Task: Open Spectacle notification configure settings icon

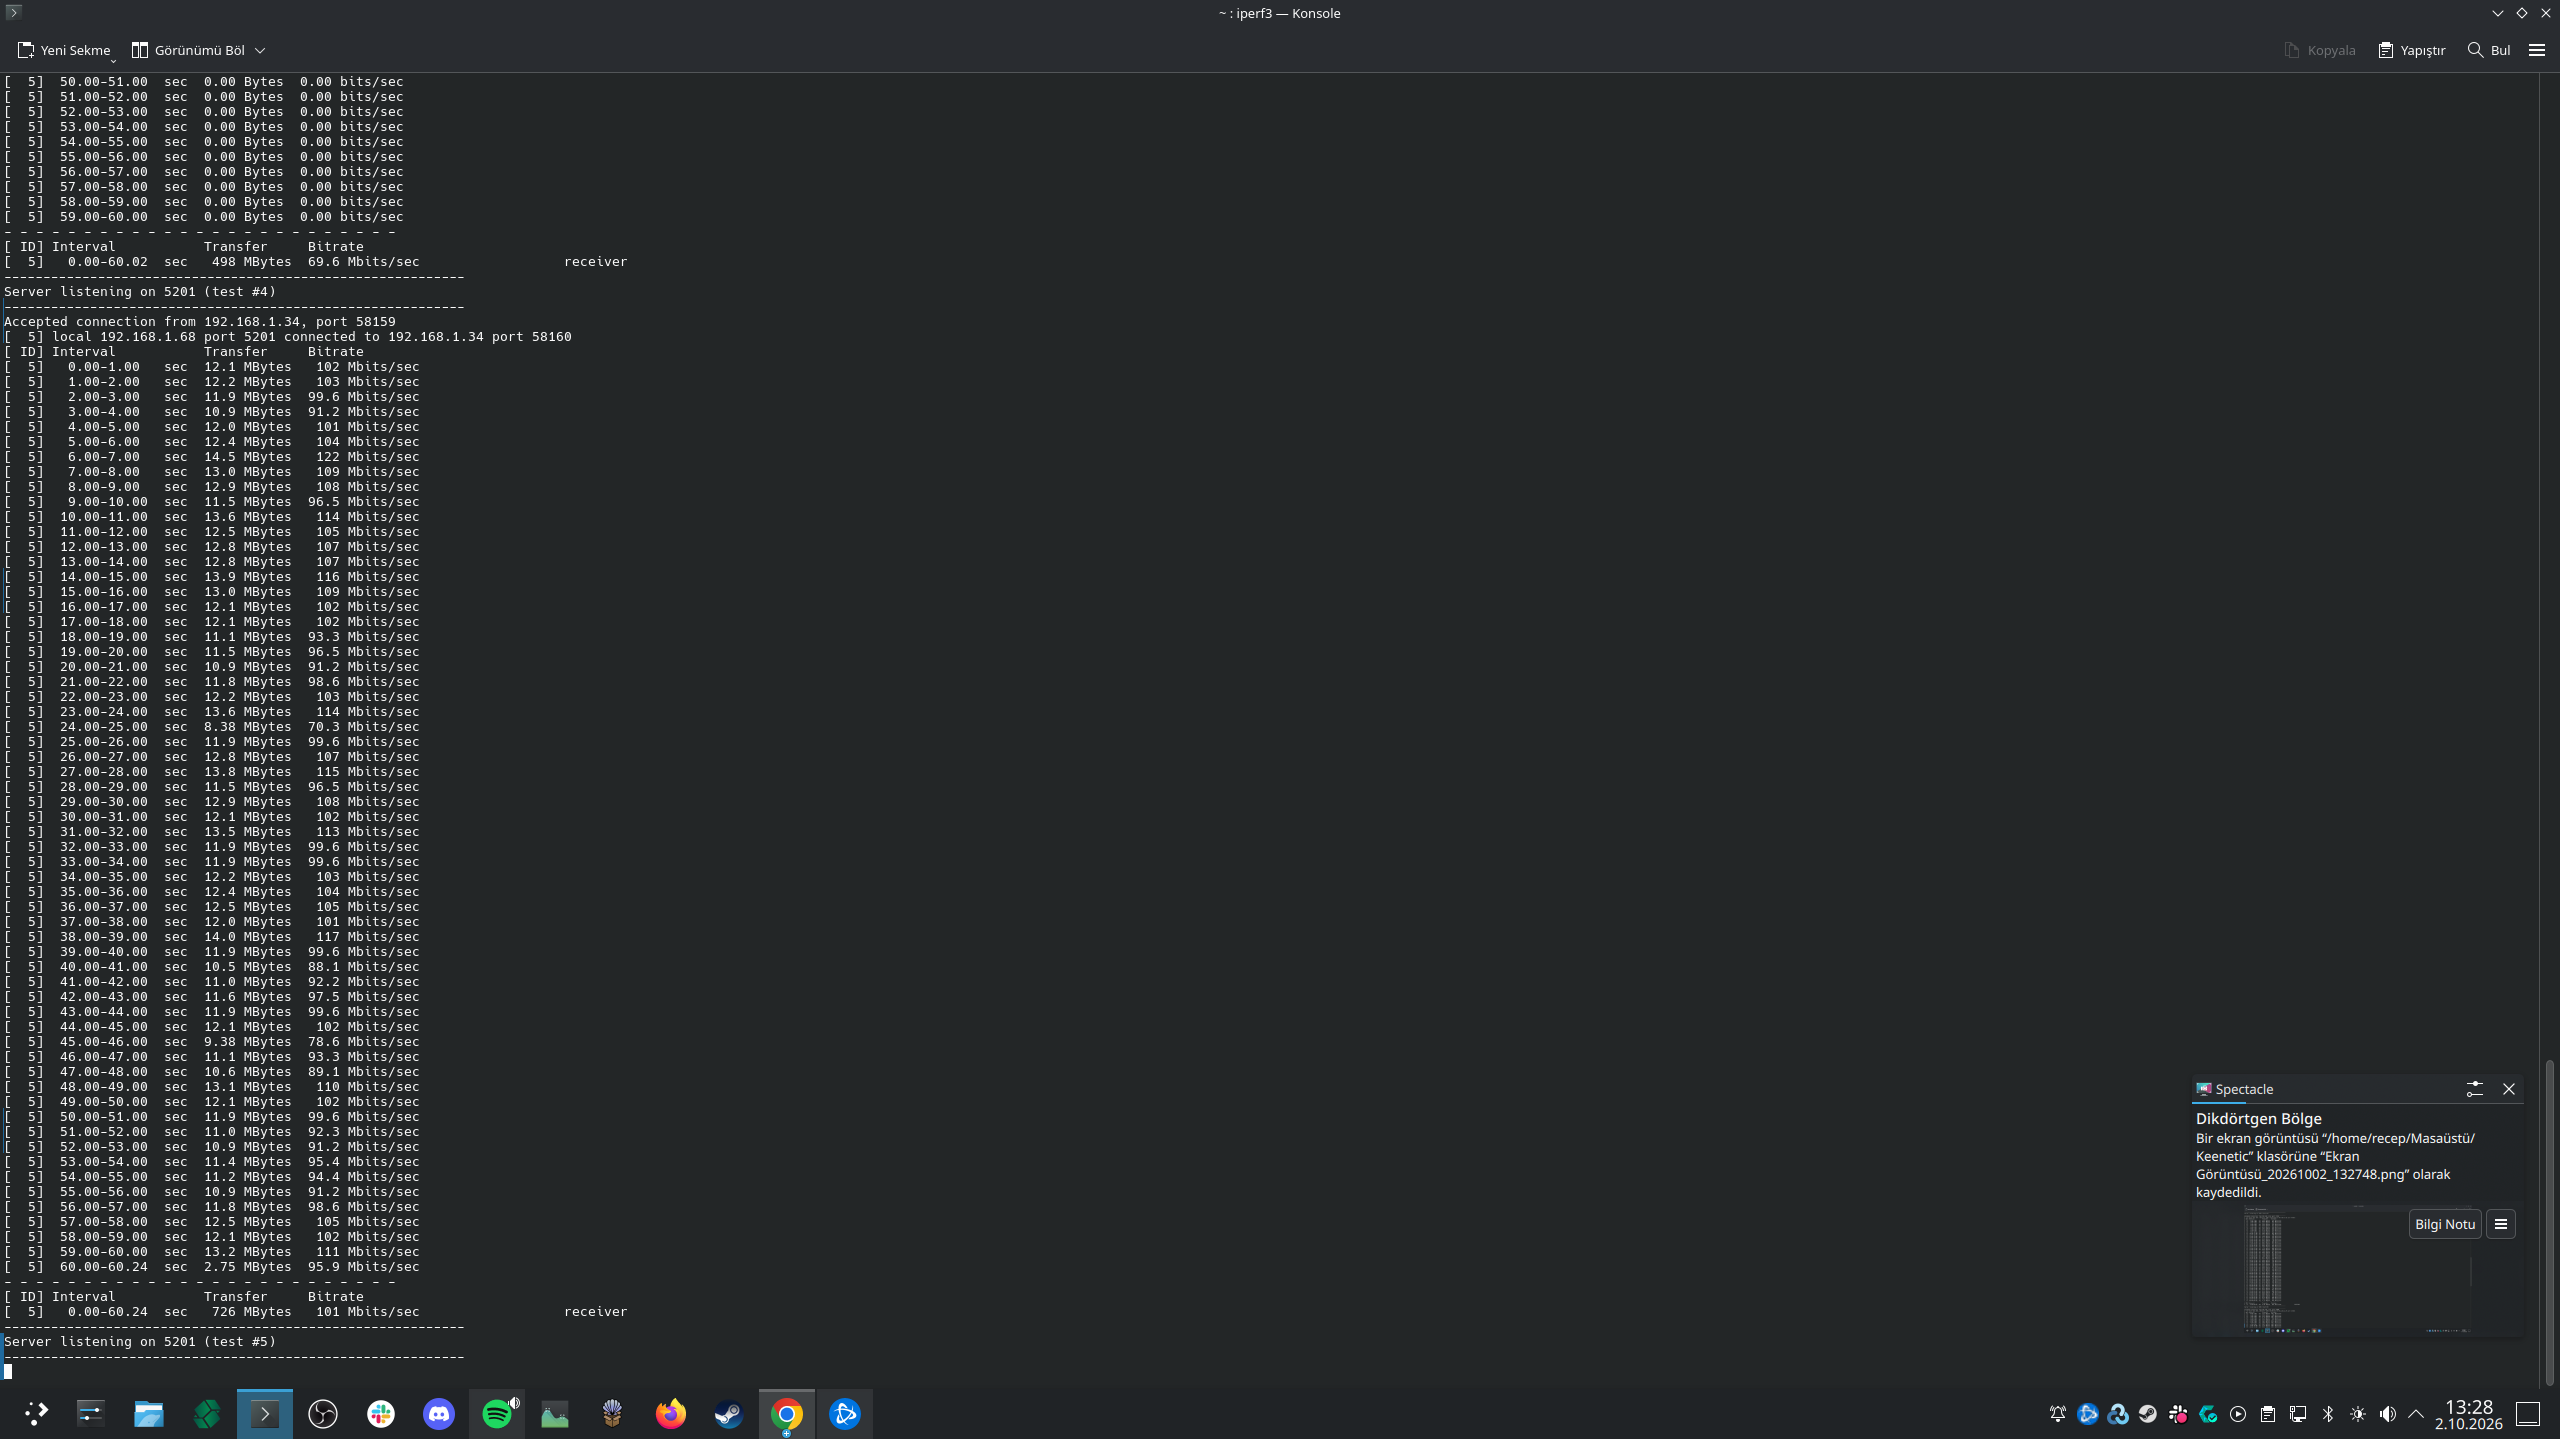Action: coord(2475,1089)
